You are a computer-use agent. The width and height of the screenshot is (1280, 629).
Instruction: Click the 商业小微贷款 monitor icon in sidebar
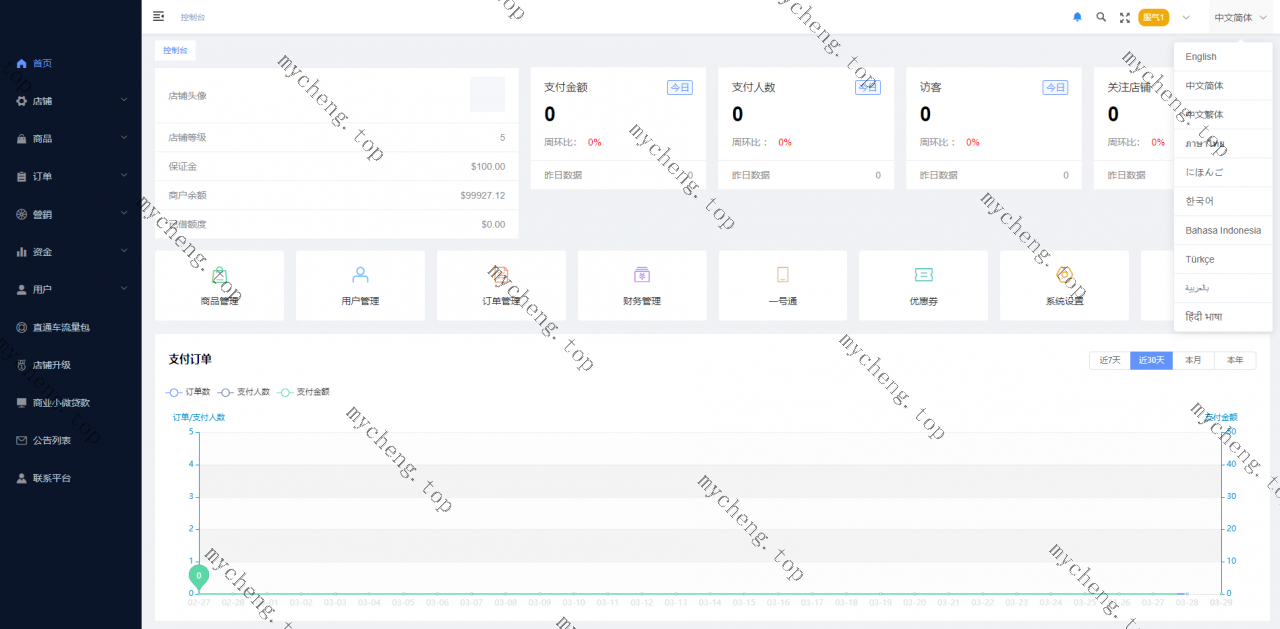[x=22, y=403]
